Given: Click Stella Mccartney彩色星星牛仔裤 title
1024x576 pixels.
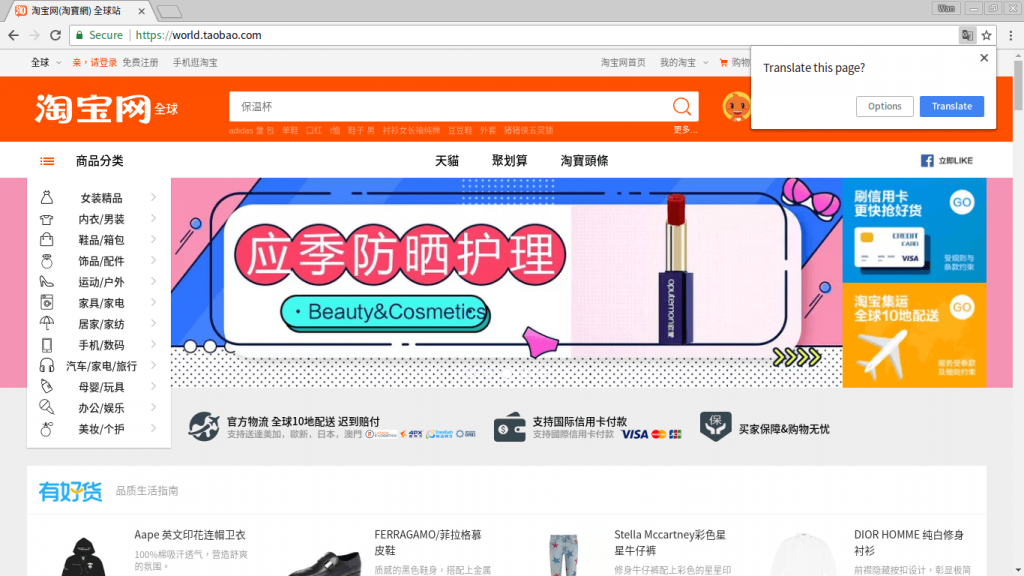Looking at the screenshot, I should [x=670, y=543].
